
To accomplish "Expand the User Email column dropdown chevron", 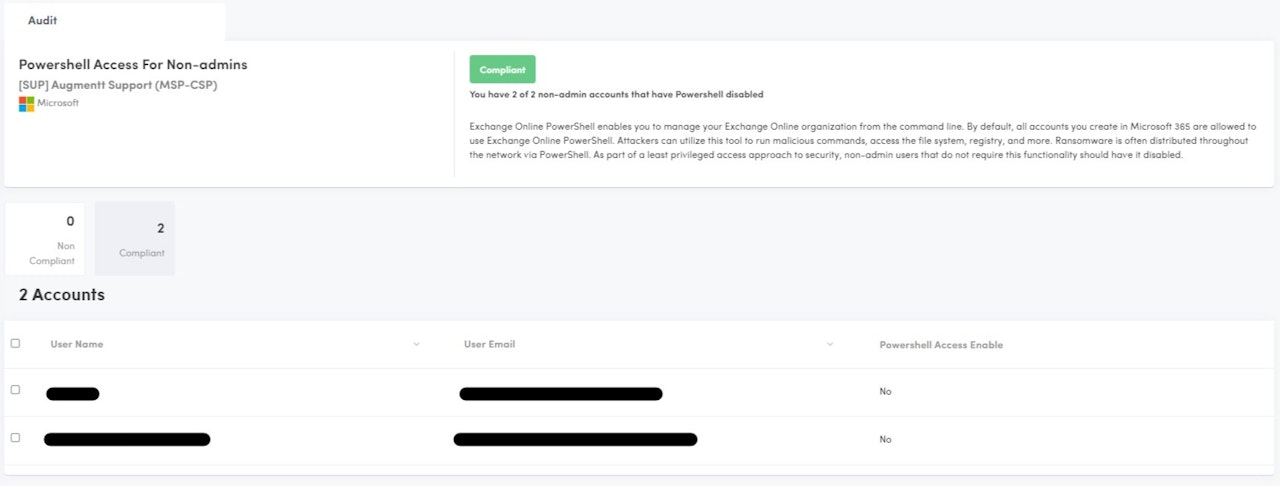I will point(830,345).
